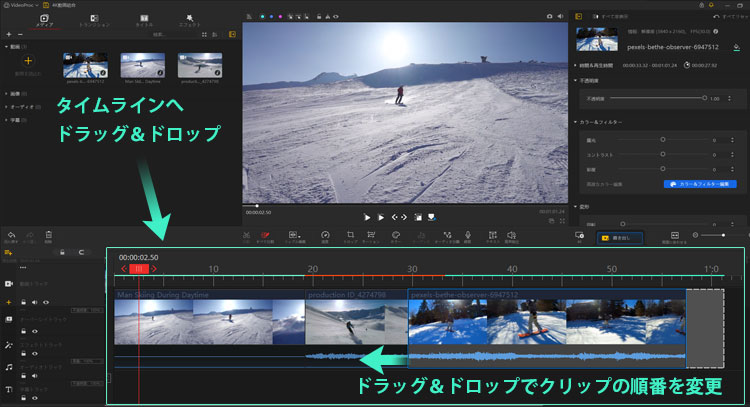Screen dimensions: 750x407
Task: Select the Man Skii... Daytime media thumbnail
Action: point(143,65)
